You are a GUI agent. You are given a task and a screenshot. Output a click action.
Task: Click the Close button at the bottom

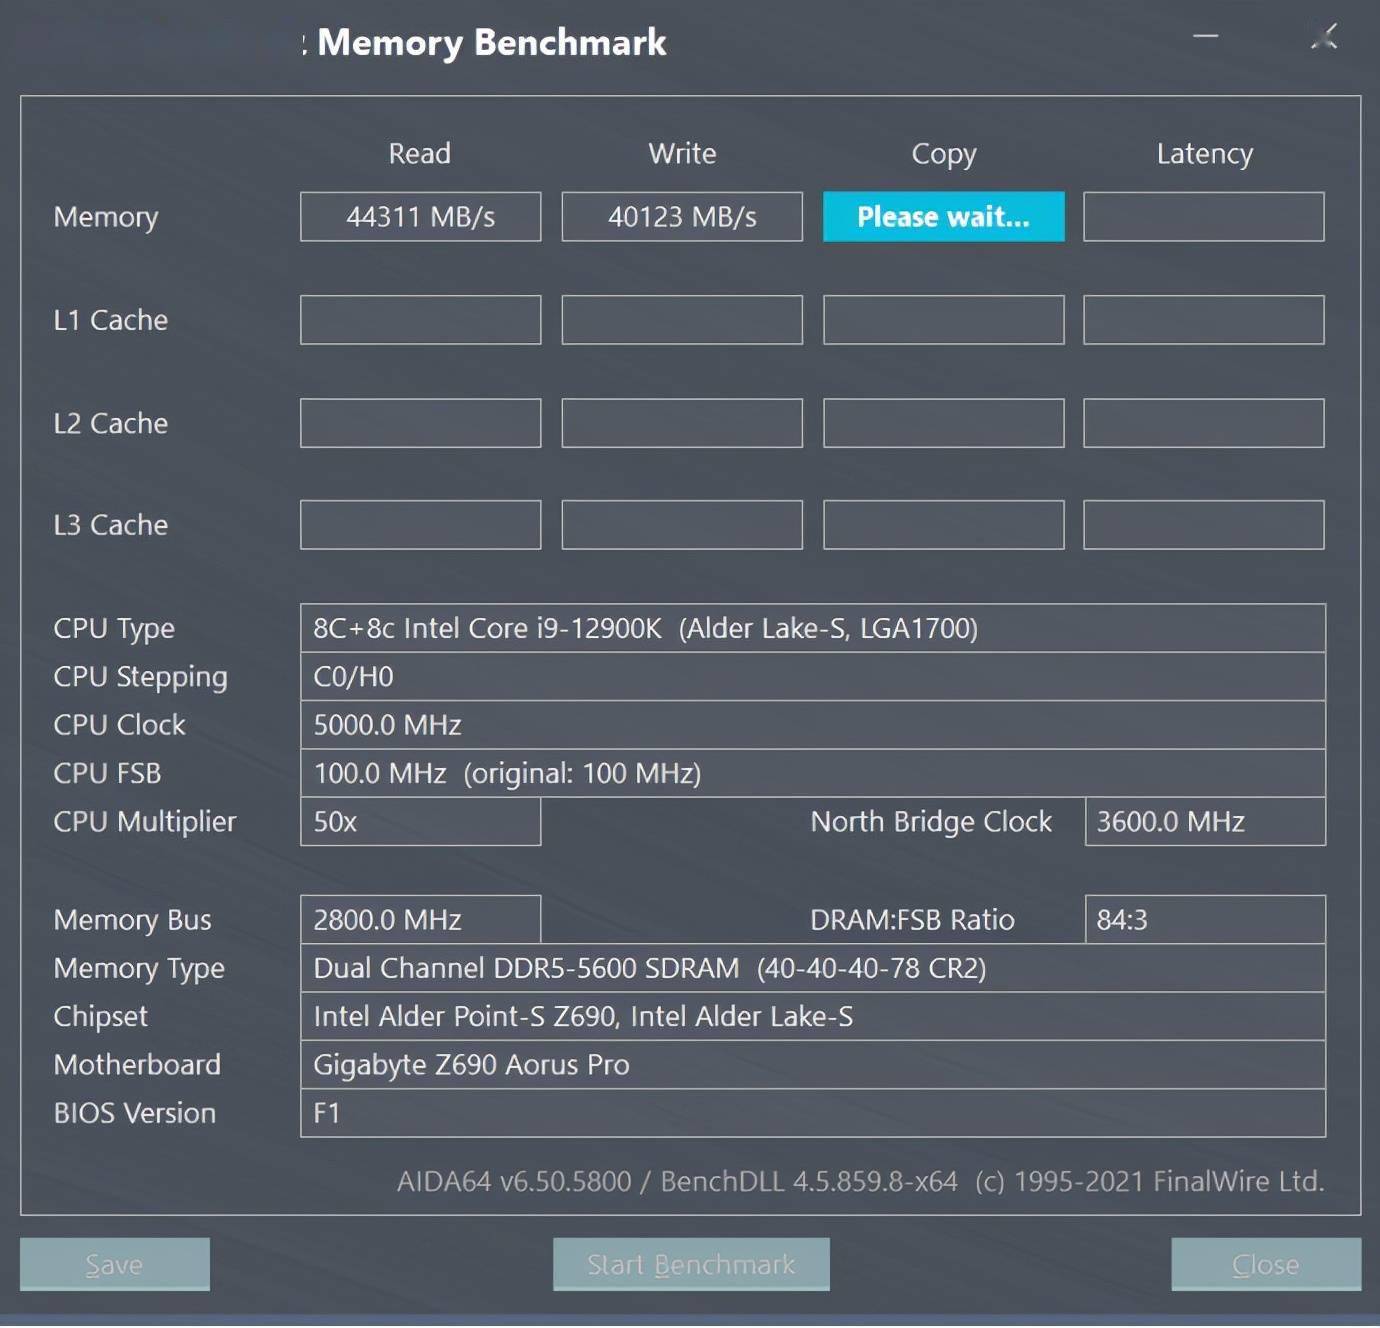(x=1266, y=1264)
